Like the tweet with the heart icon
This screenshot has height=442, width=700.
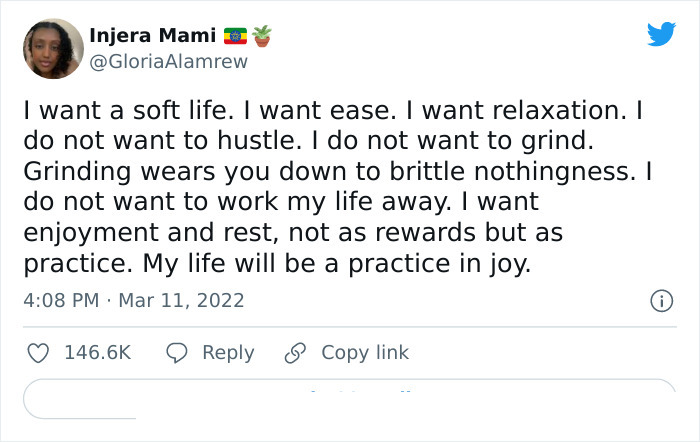(38, 353)
